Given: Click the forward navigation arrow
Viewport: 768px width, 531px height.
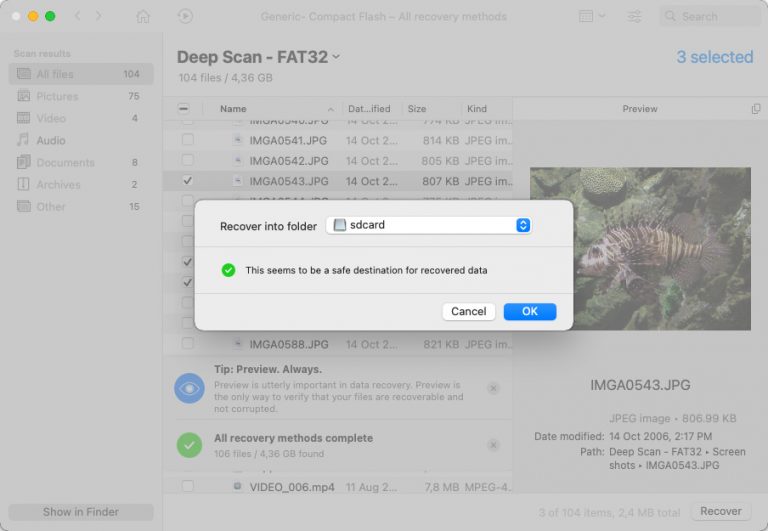Looking at the screenshot, I should (x=98, y=16).
